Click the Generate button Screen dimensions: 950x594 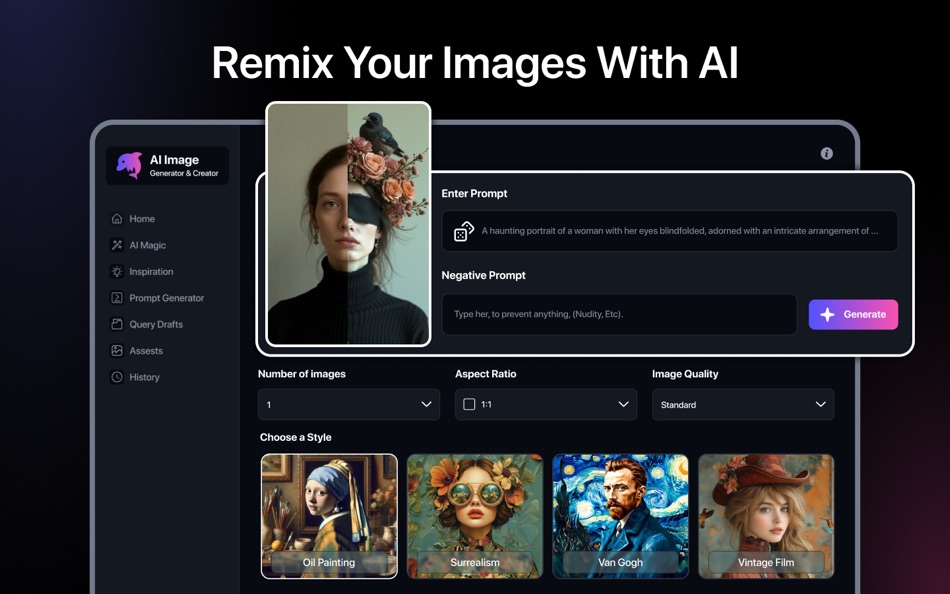(853, 315)
